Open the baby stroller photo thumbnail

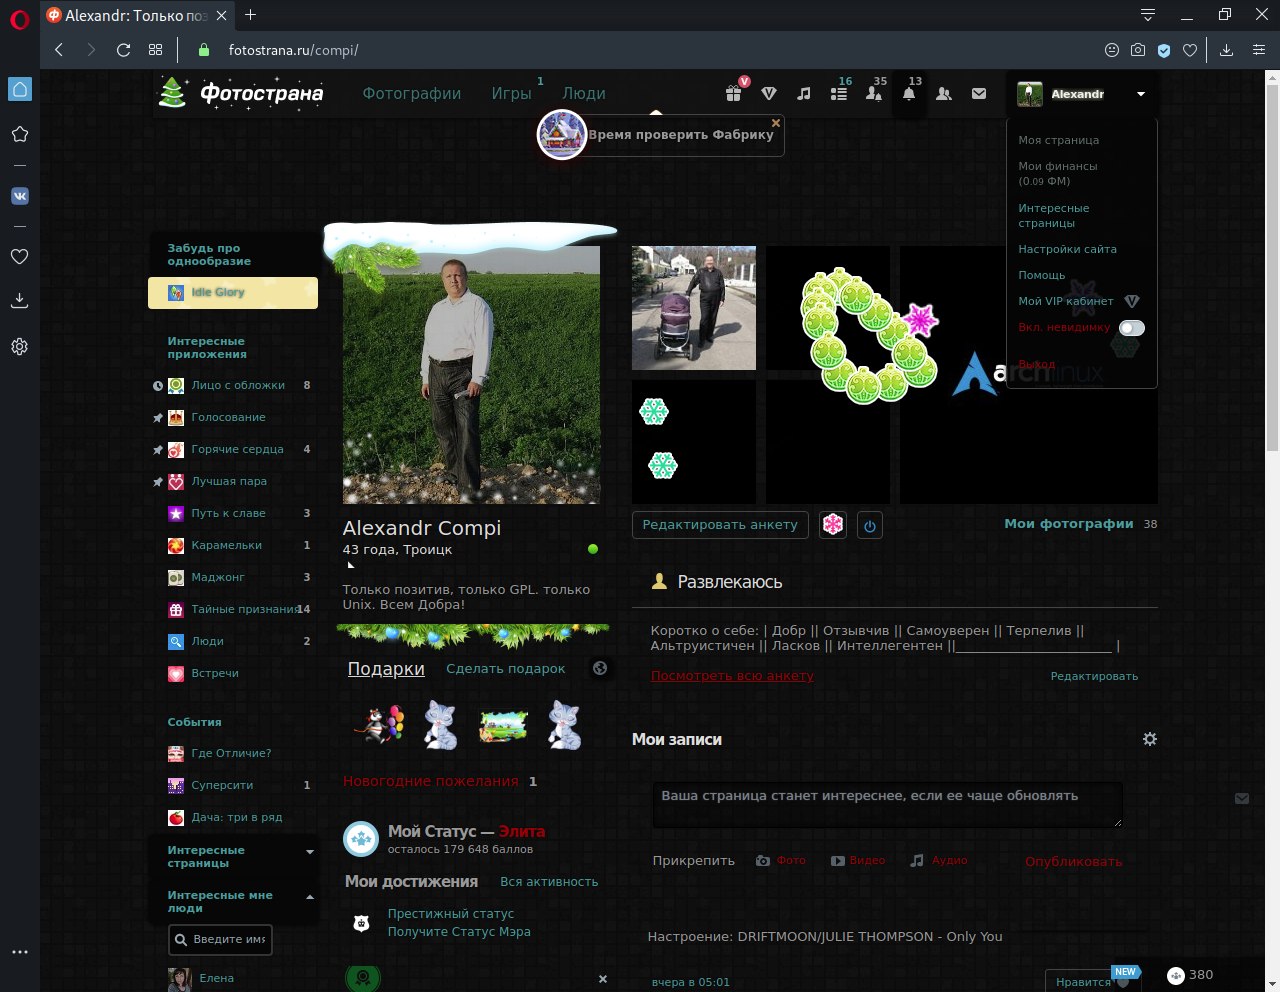coord(694,308)
